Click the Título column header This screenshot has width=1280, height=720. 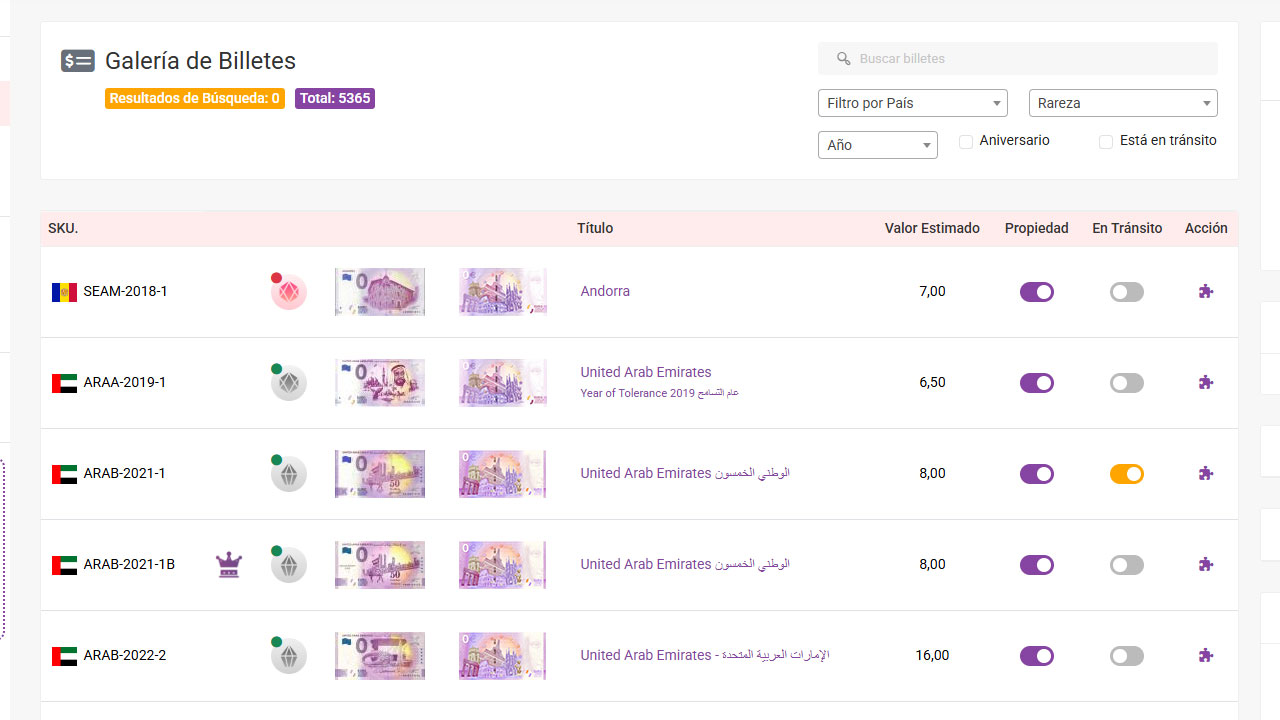pos(595,228)
